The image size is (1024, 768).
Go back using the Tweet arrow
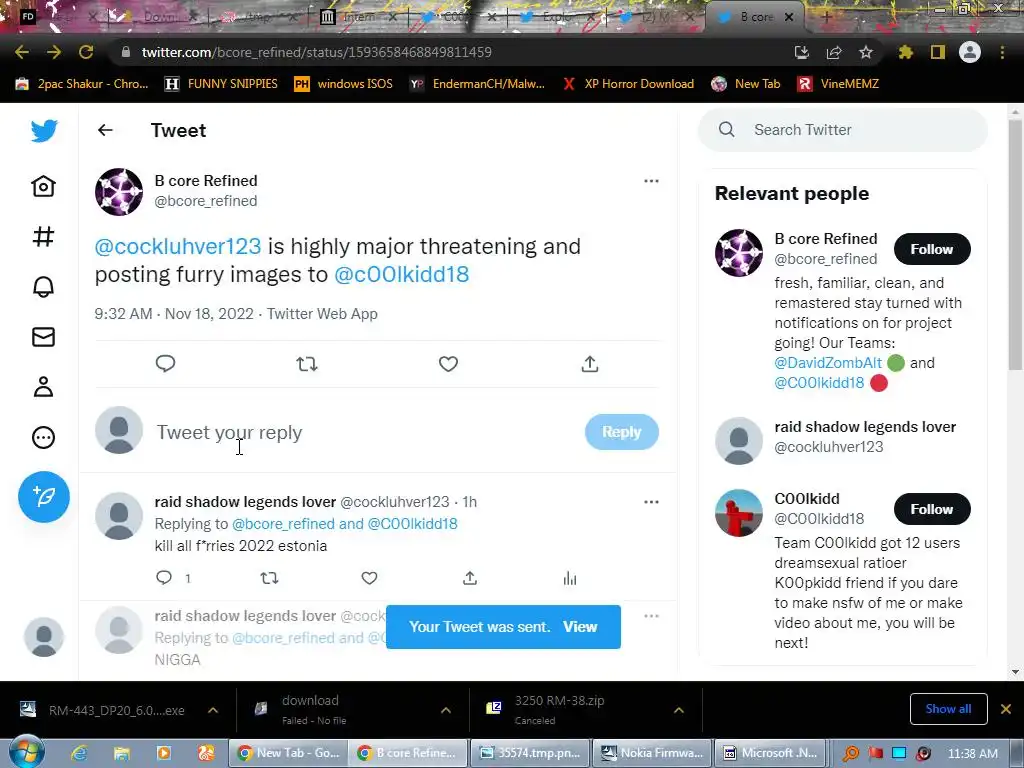[x=105, y=130]
